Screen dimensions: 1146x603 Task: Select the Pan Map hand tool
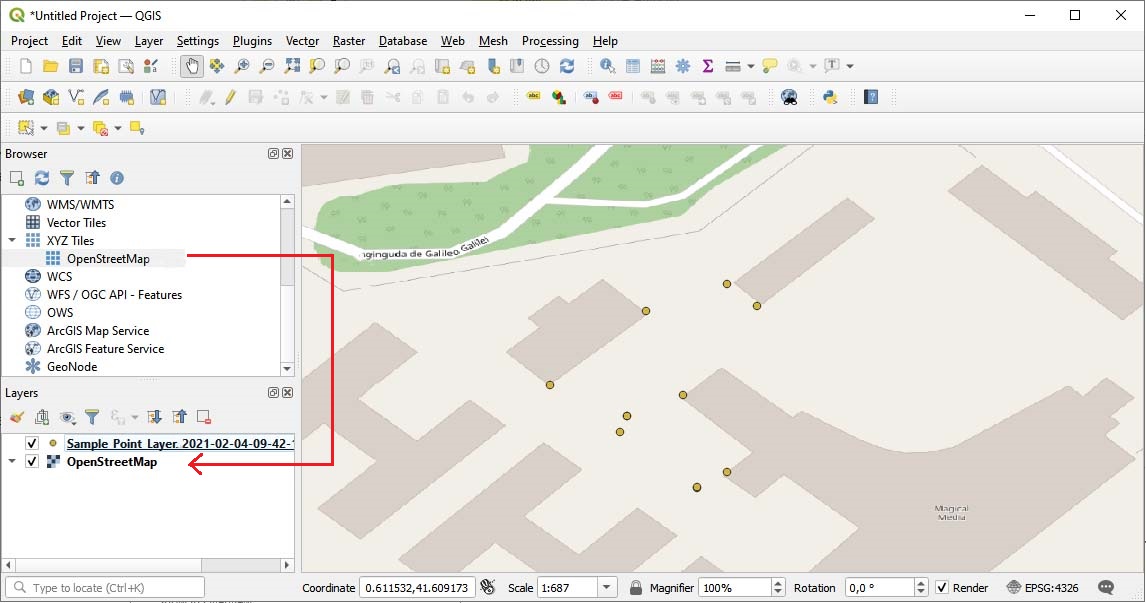click(x=191, y=66)
